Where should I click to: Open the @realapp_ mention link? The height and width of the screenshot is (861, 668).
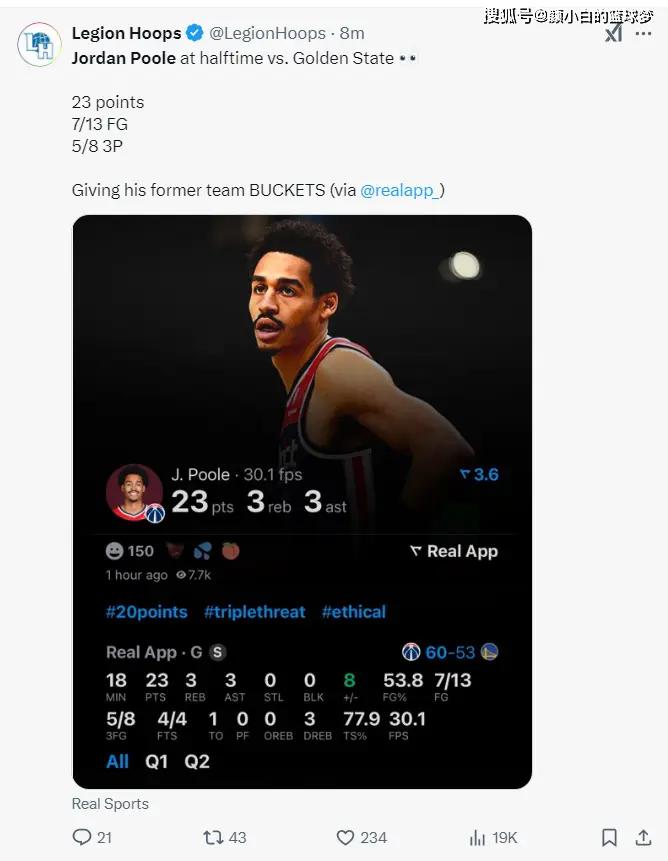tap(400, 190)
